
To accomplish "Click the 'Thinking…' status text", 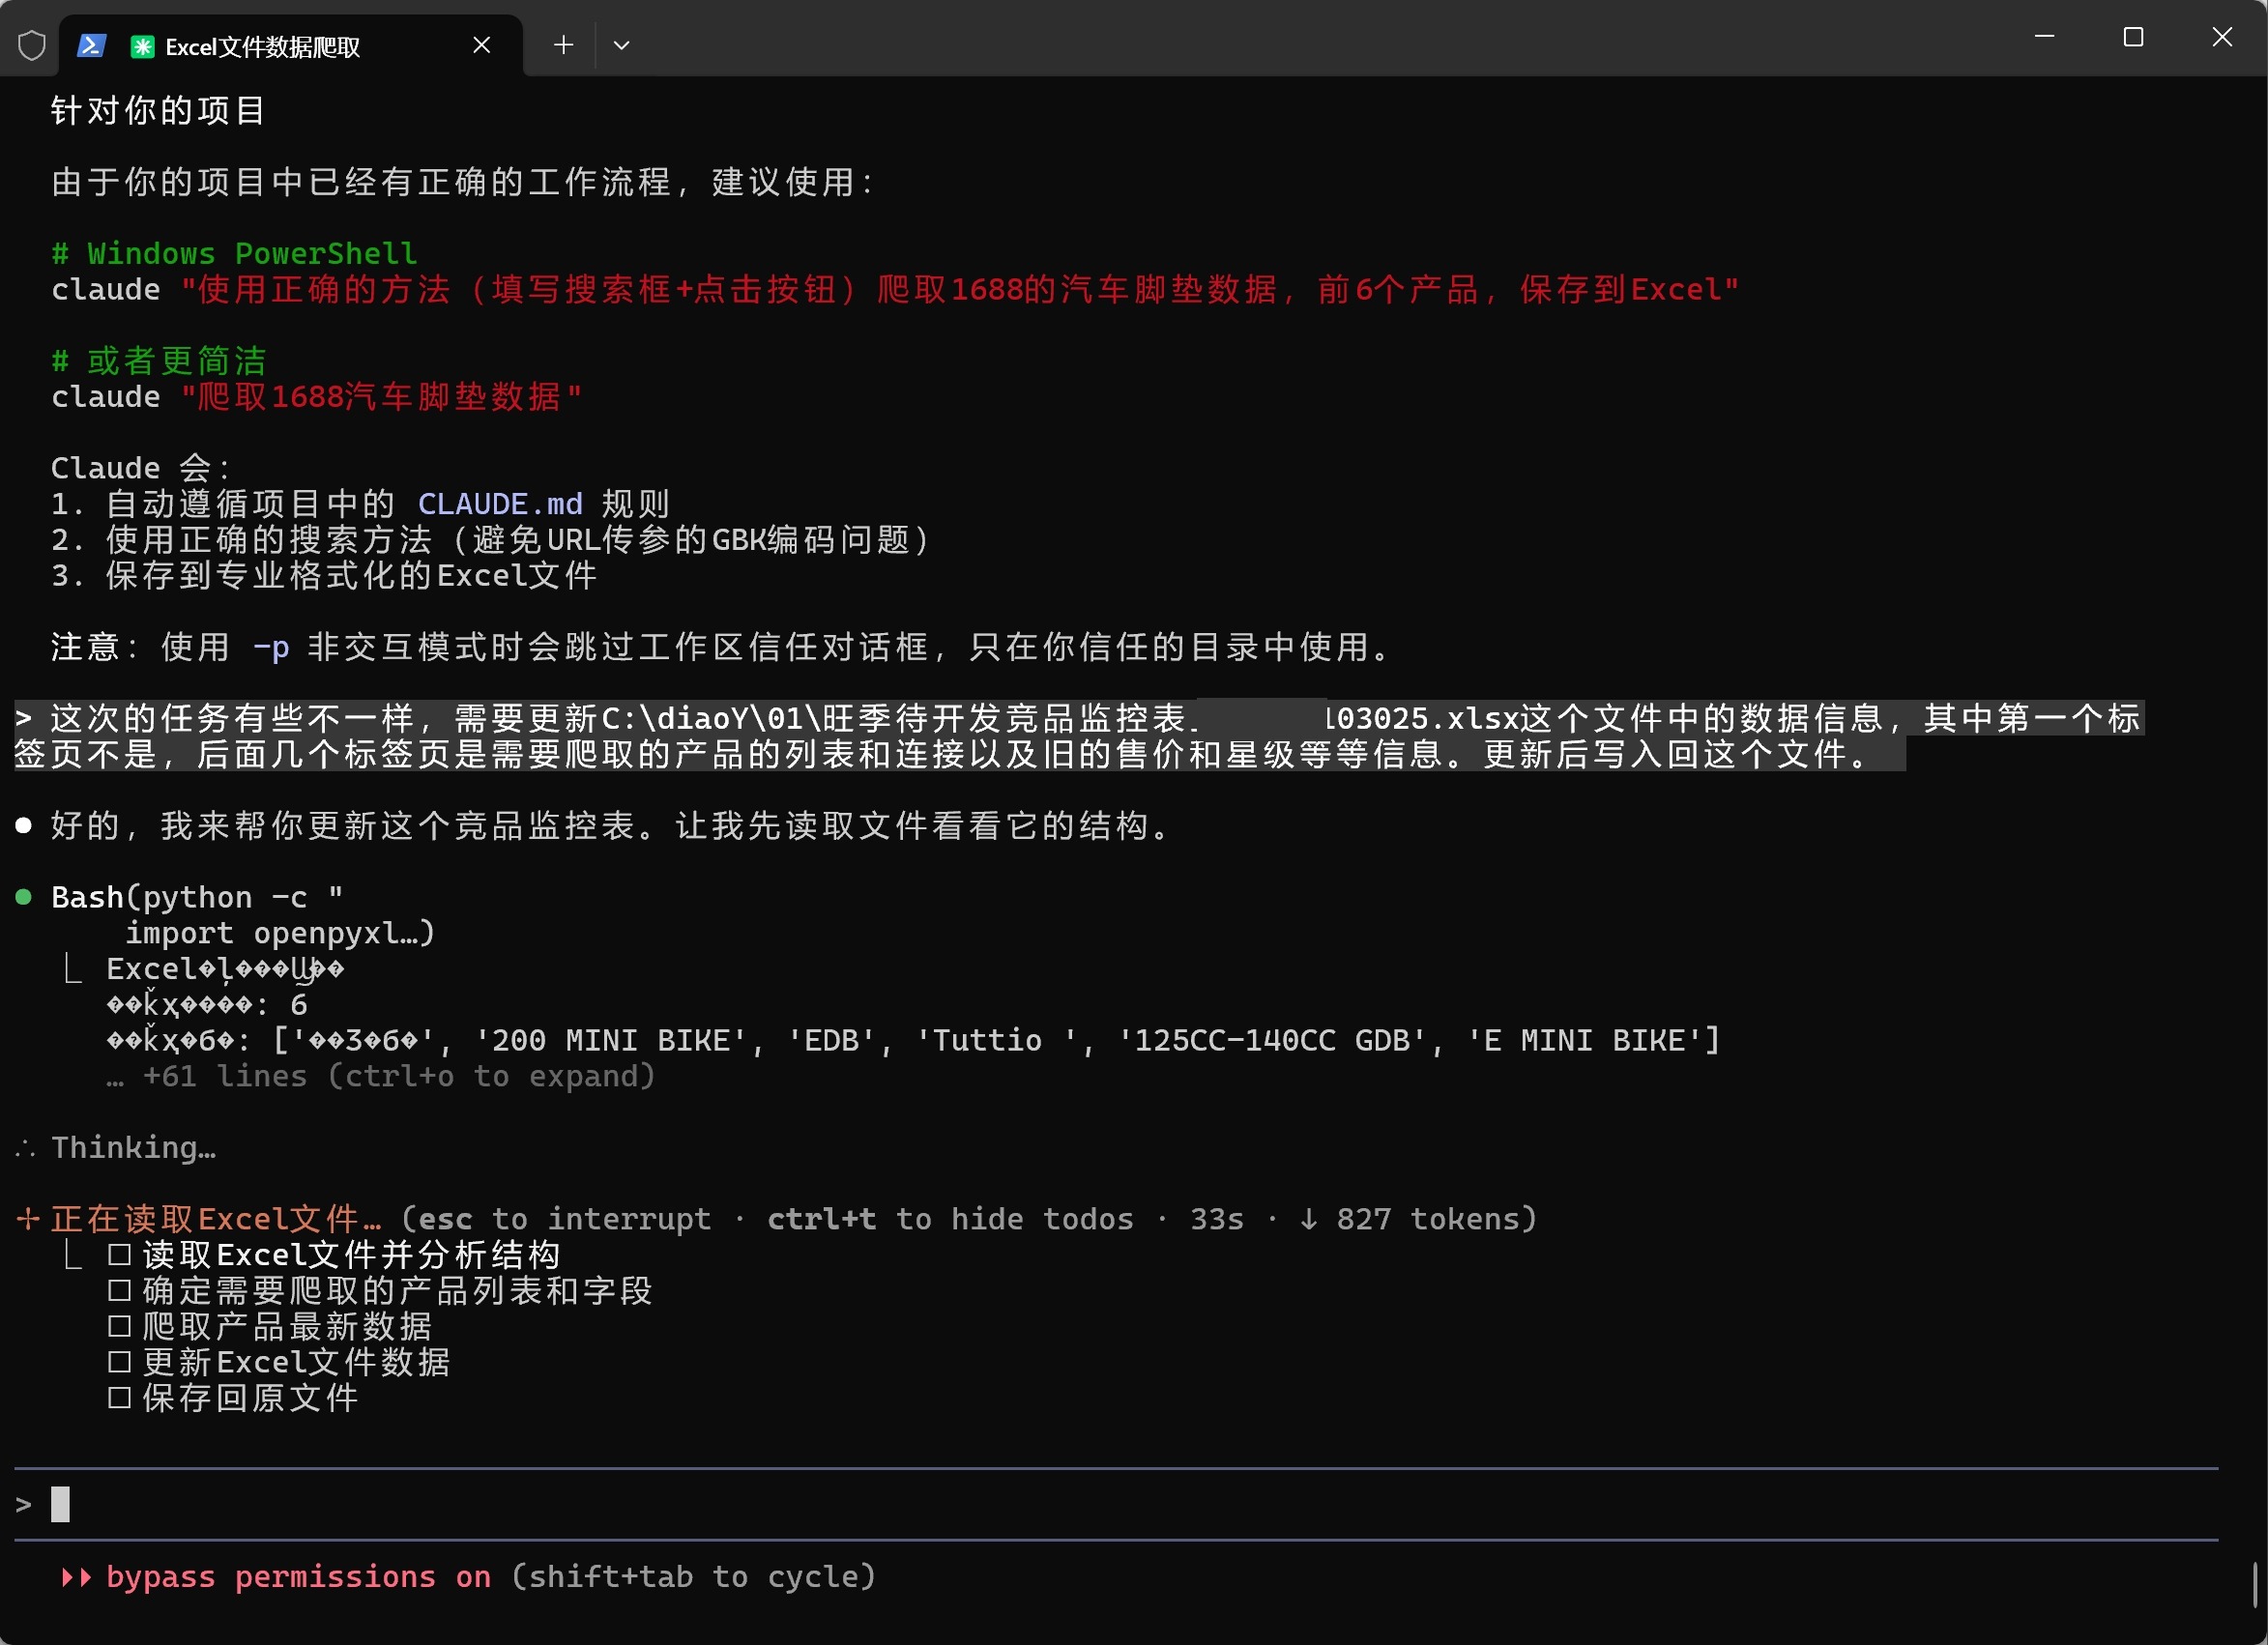I will click(x=133, y=1147).
